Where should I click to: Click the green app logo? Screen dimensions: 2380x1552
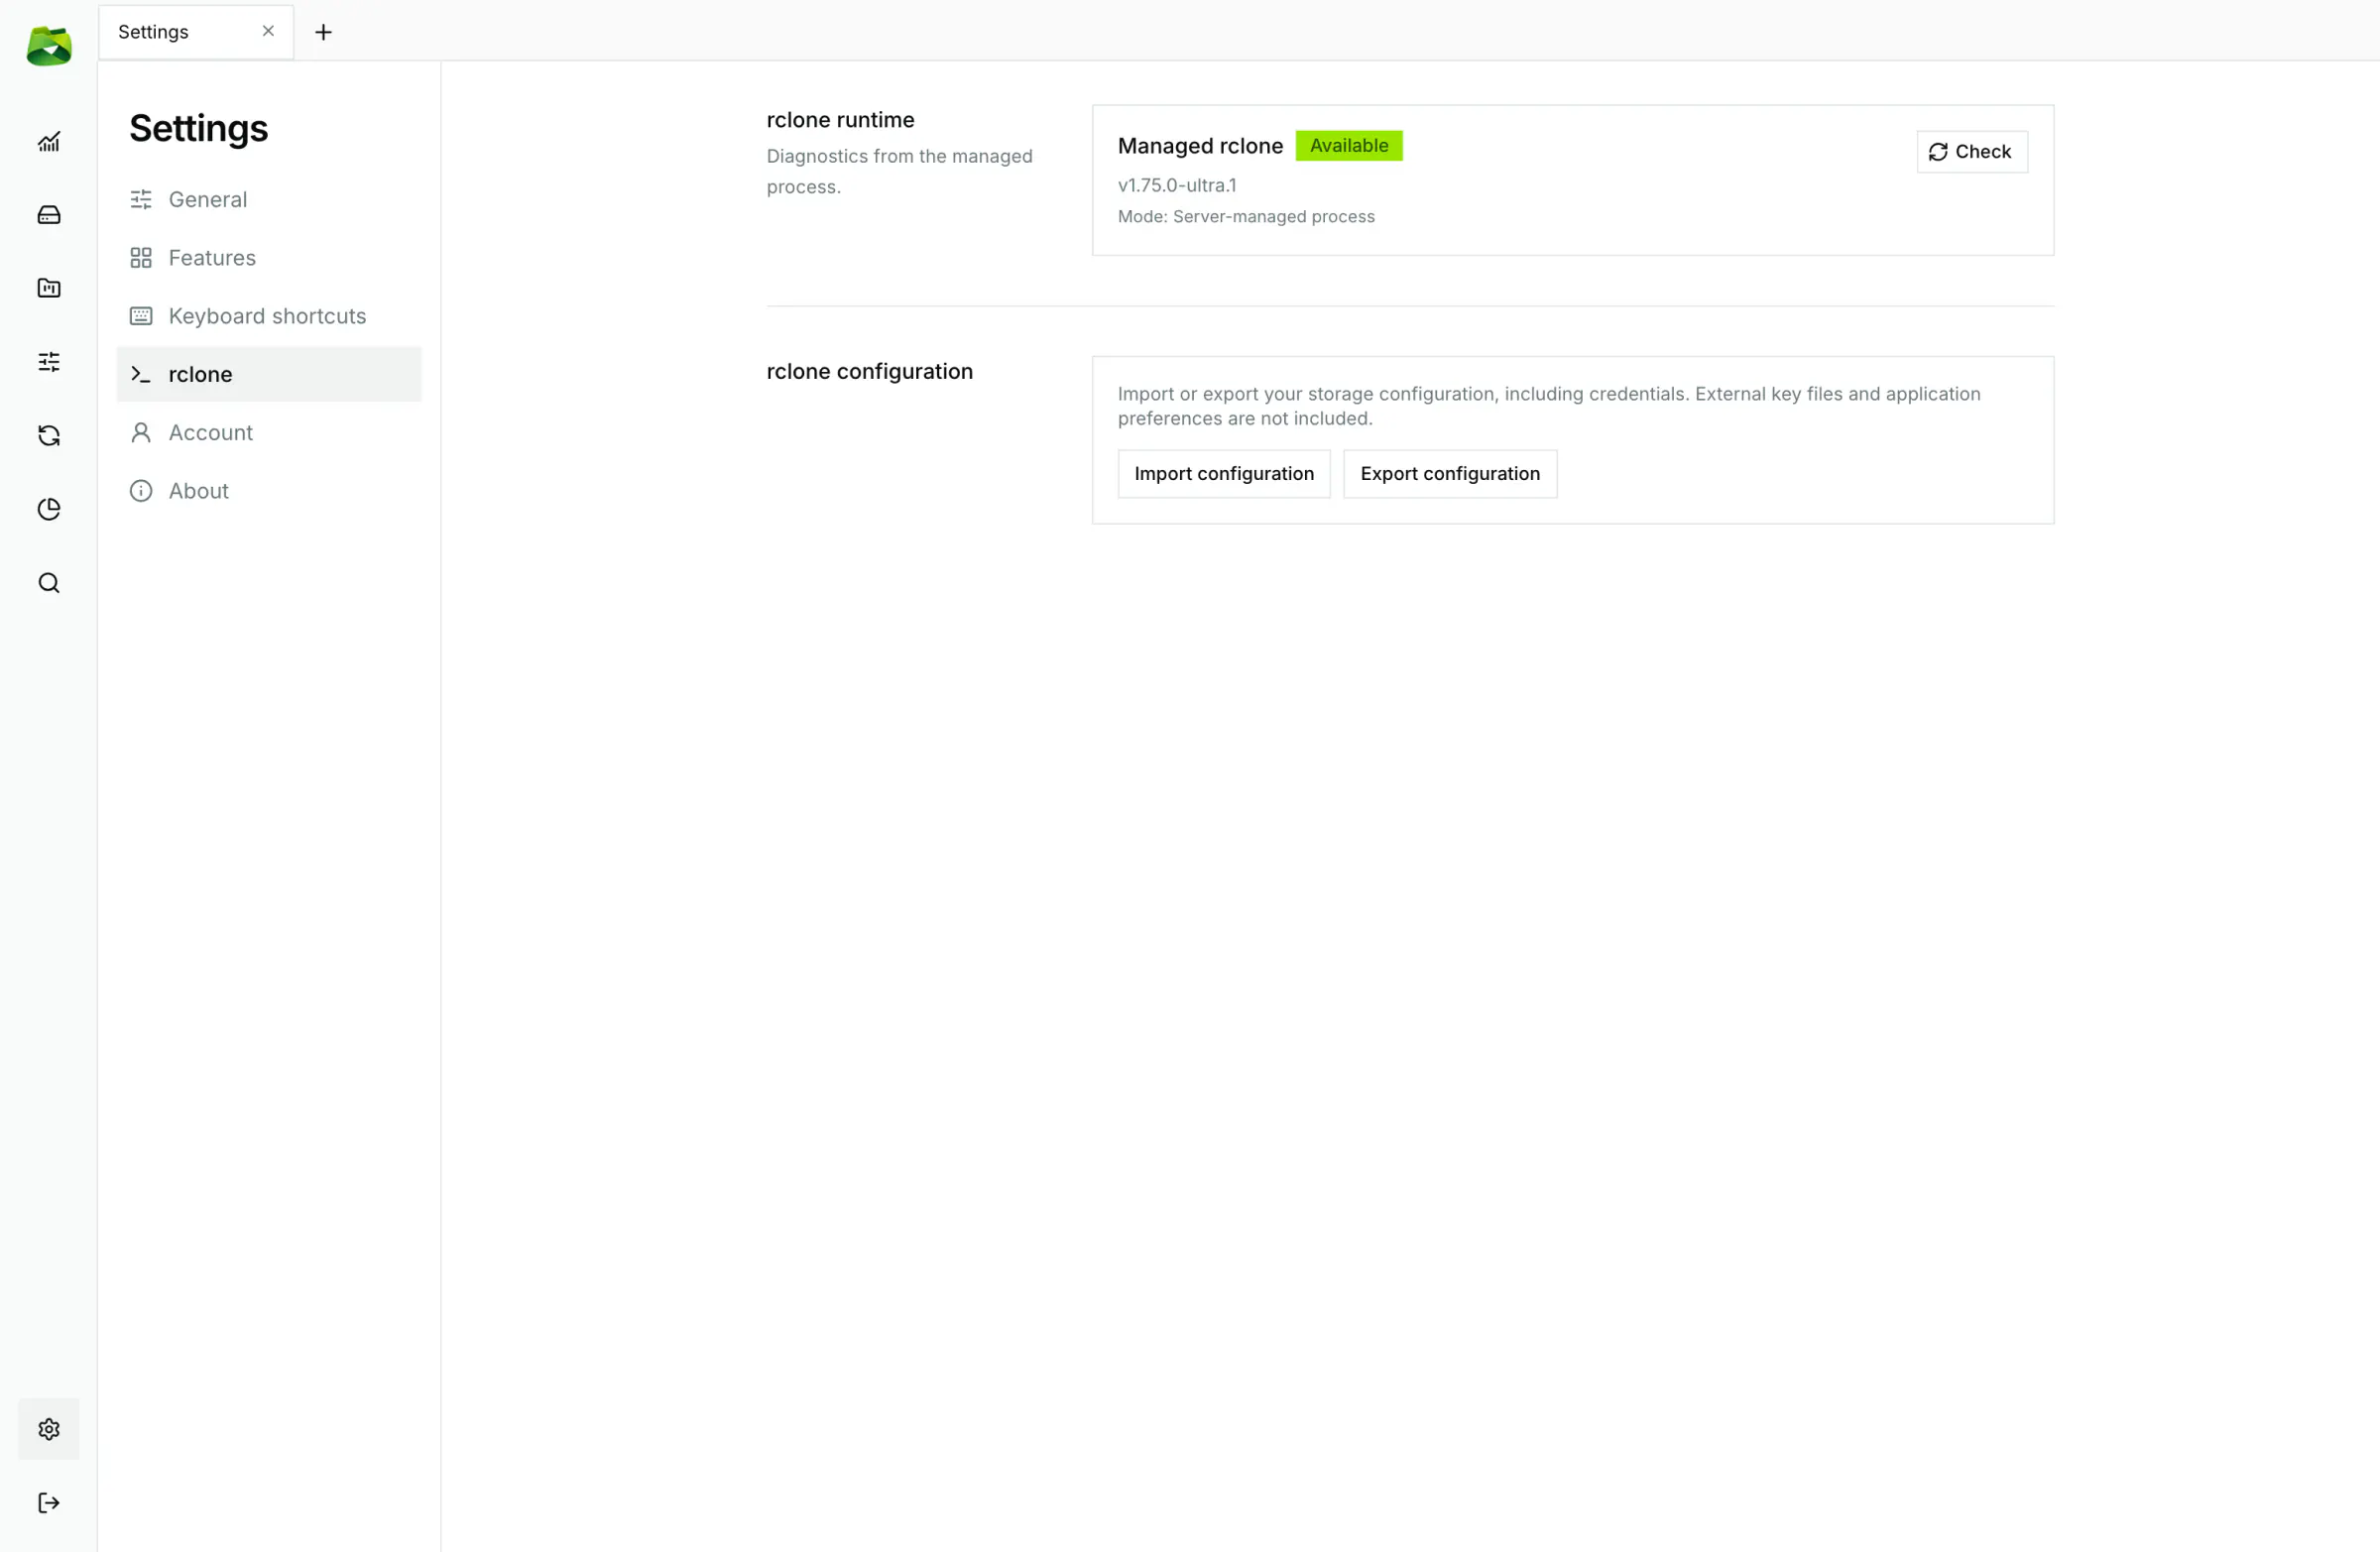49,46
